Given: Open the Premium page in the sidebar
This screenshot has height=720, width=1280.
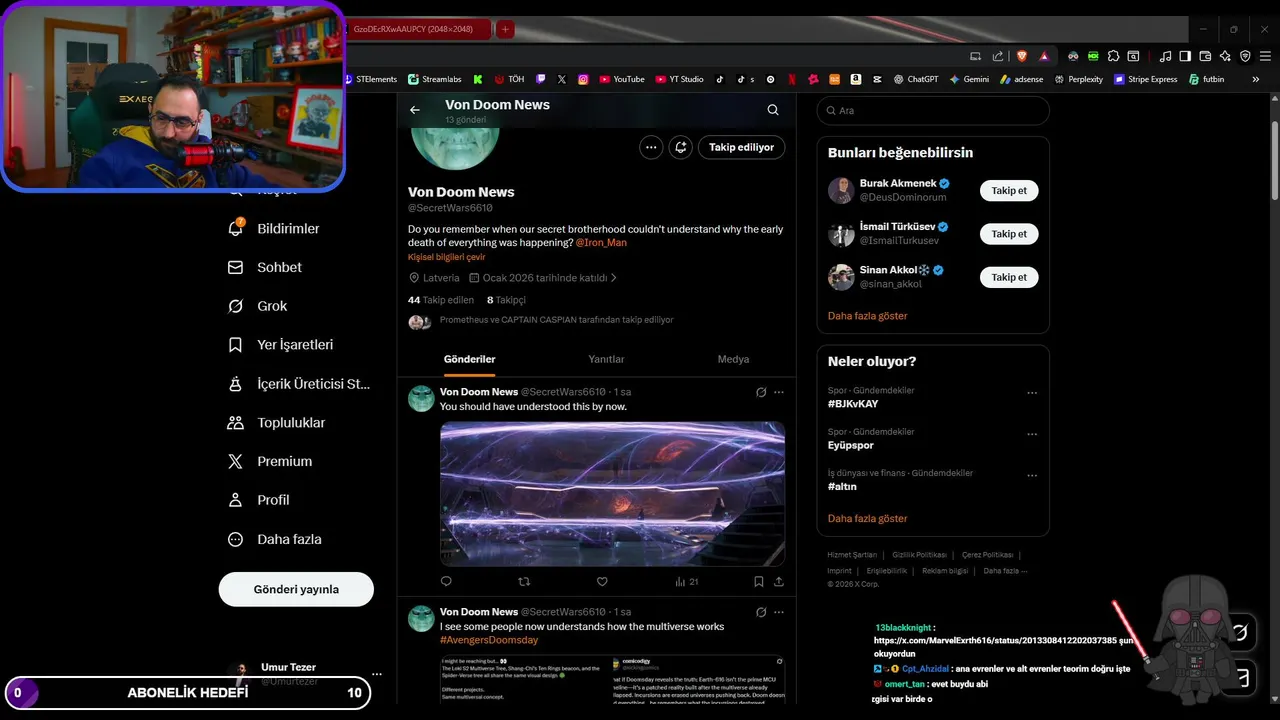Looking at the screenshot, I should pyautogui.click(x=270, y=461).
